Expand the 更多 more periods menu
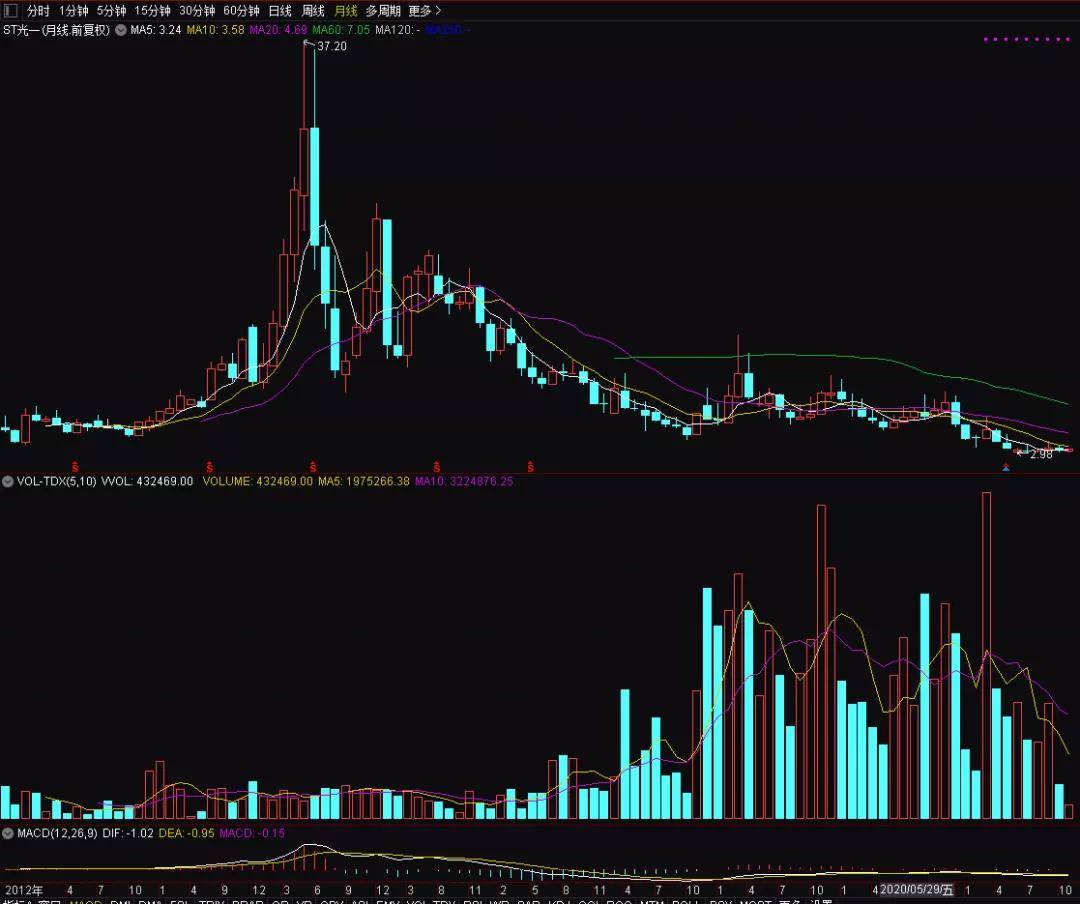 coord(424,10)
